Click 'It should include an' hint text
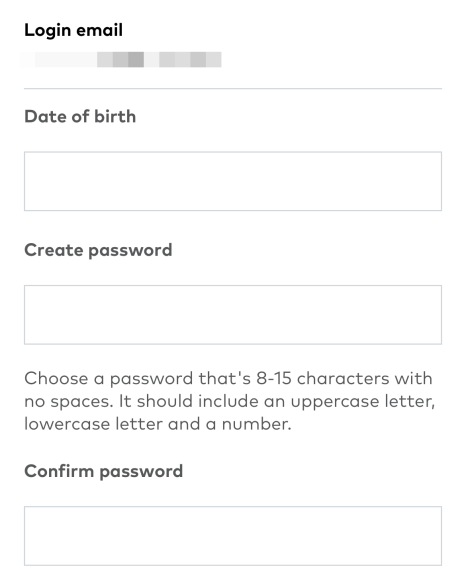Image resolution: width=466 pixels, height=585 pixels. [202, 401]
